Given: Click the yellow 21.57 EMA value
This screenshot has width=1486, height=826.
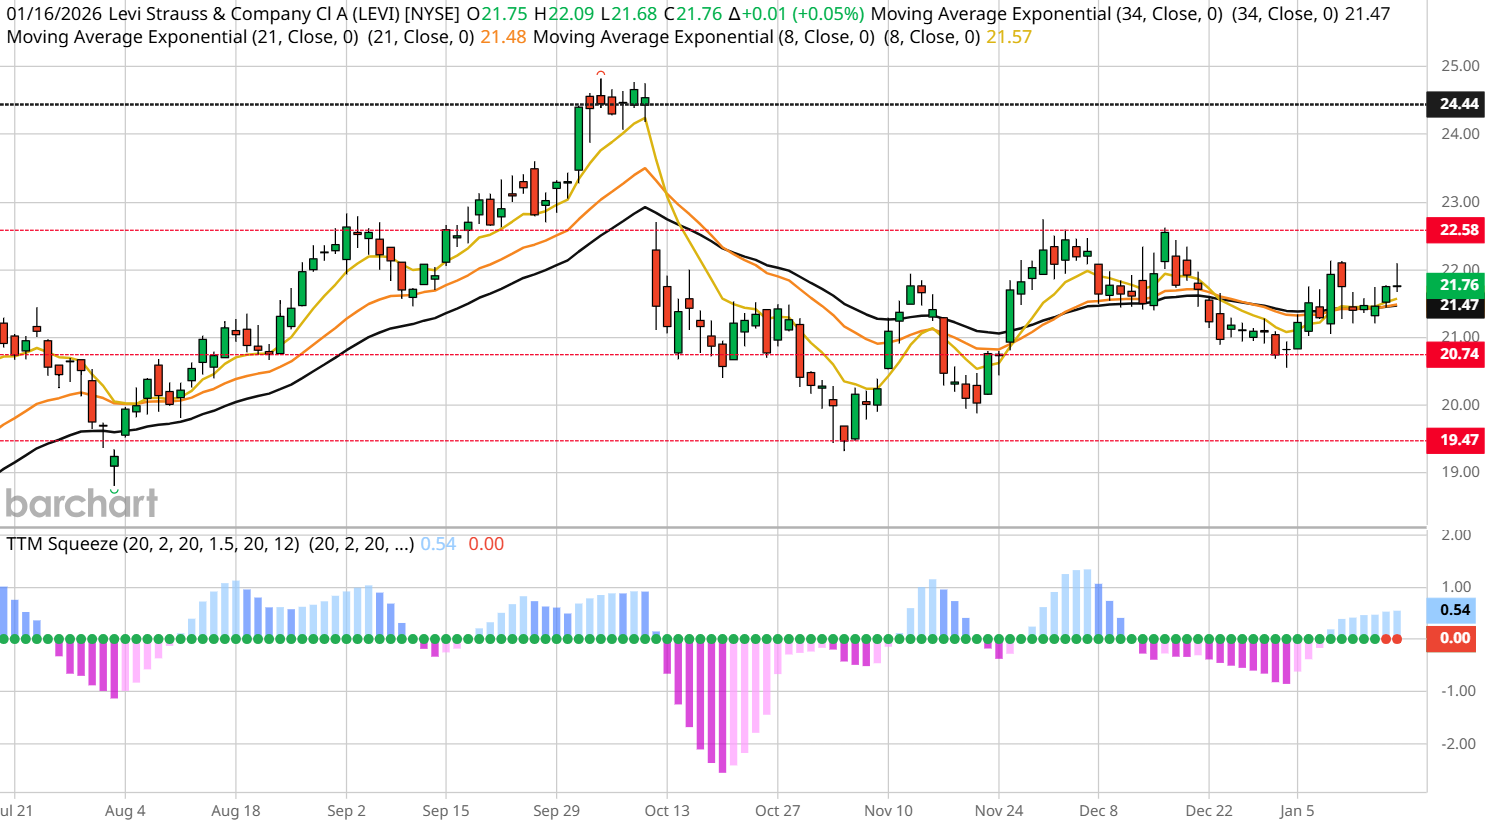Looking at the screenshot, I should [x=1009, y=37].
